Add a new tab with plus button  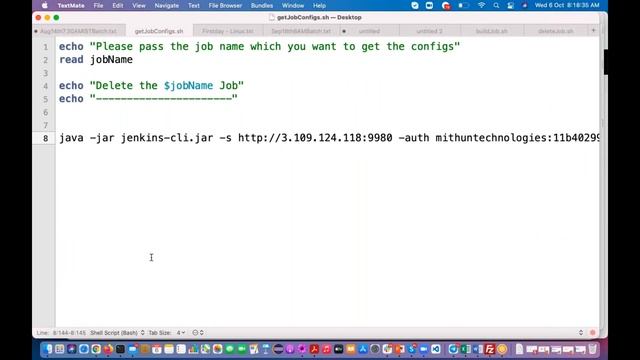point(593,31)
